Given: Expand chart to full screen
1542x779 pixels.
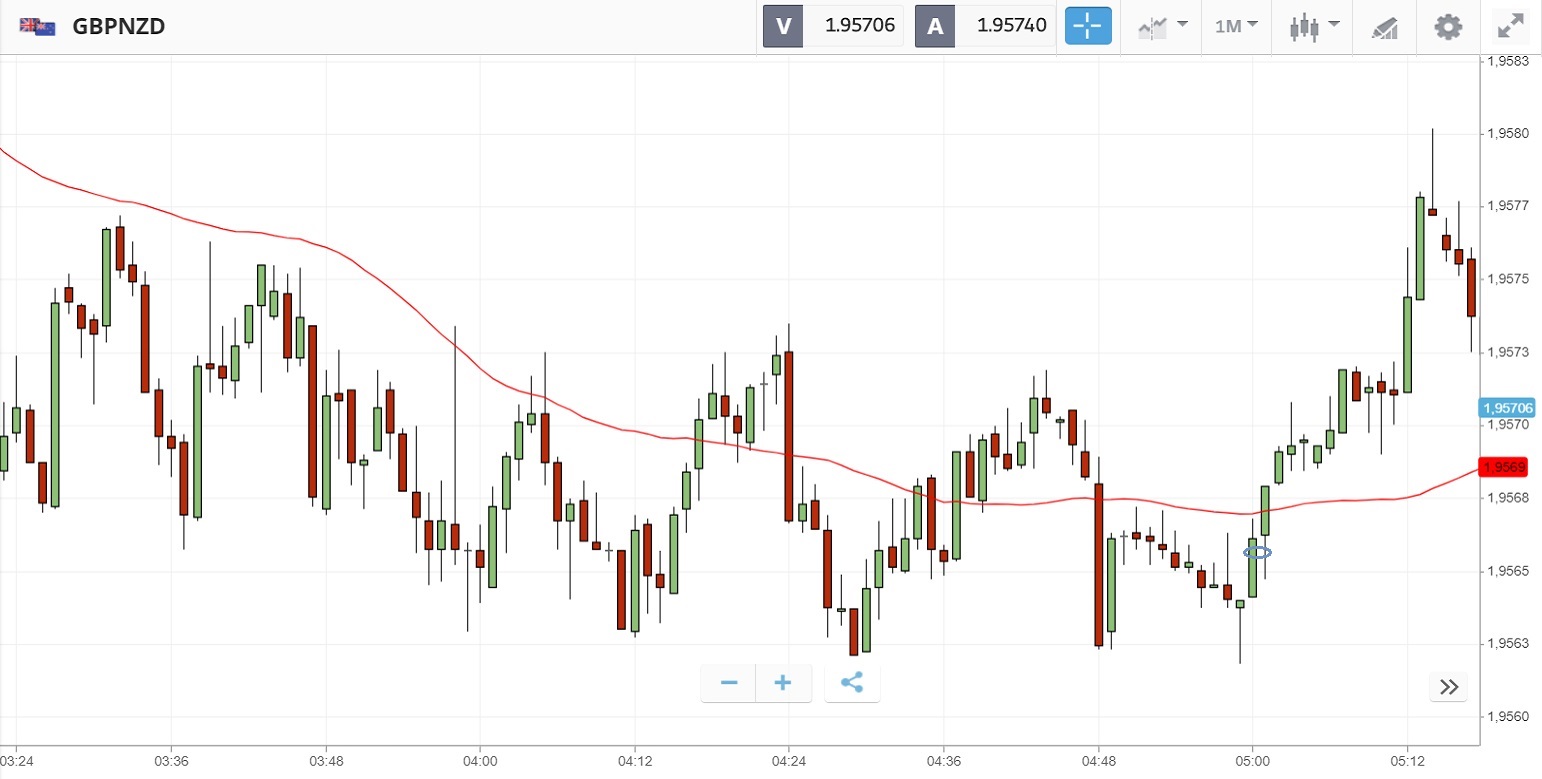Looking at the screenshot, I should 1510,26.
